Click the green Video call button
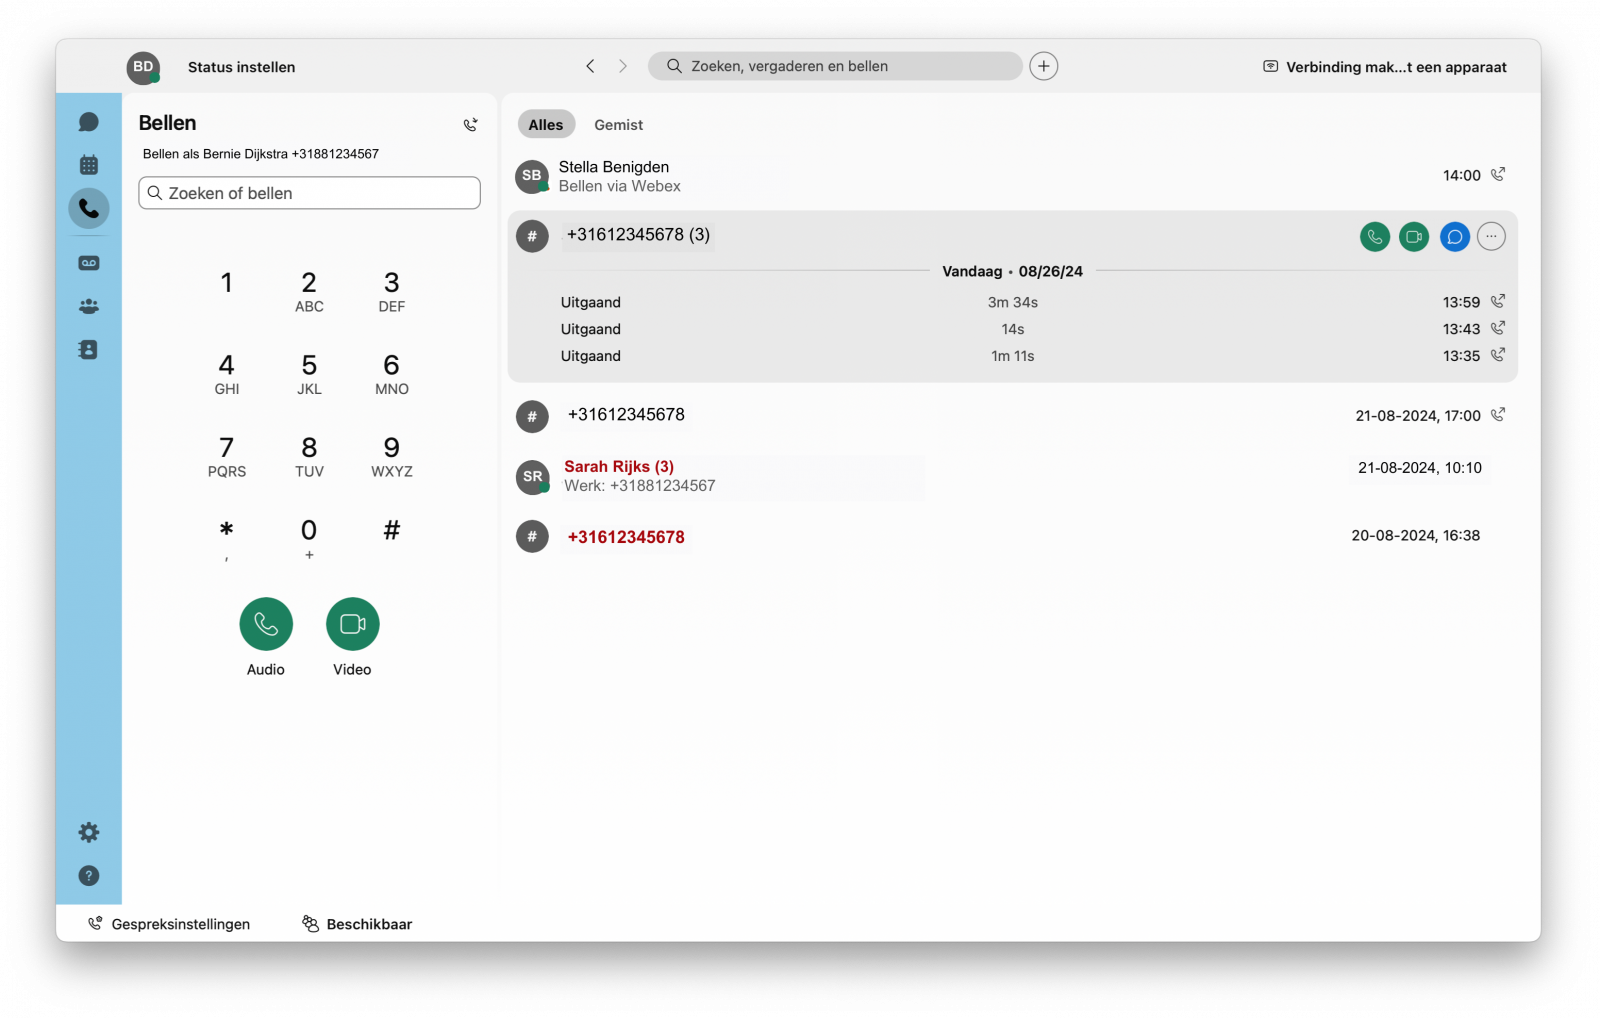The width and height of the screenshot is (1600, 1018). (x=352, y=624)
